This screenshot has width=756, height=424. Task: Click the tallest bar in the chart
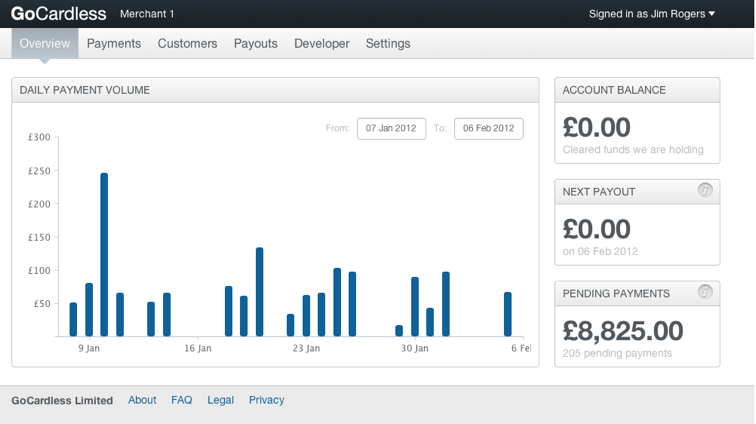pos(104,255)
